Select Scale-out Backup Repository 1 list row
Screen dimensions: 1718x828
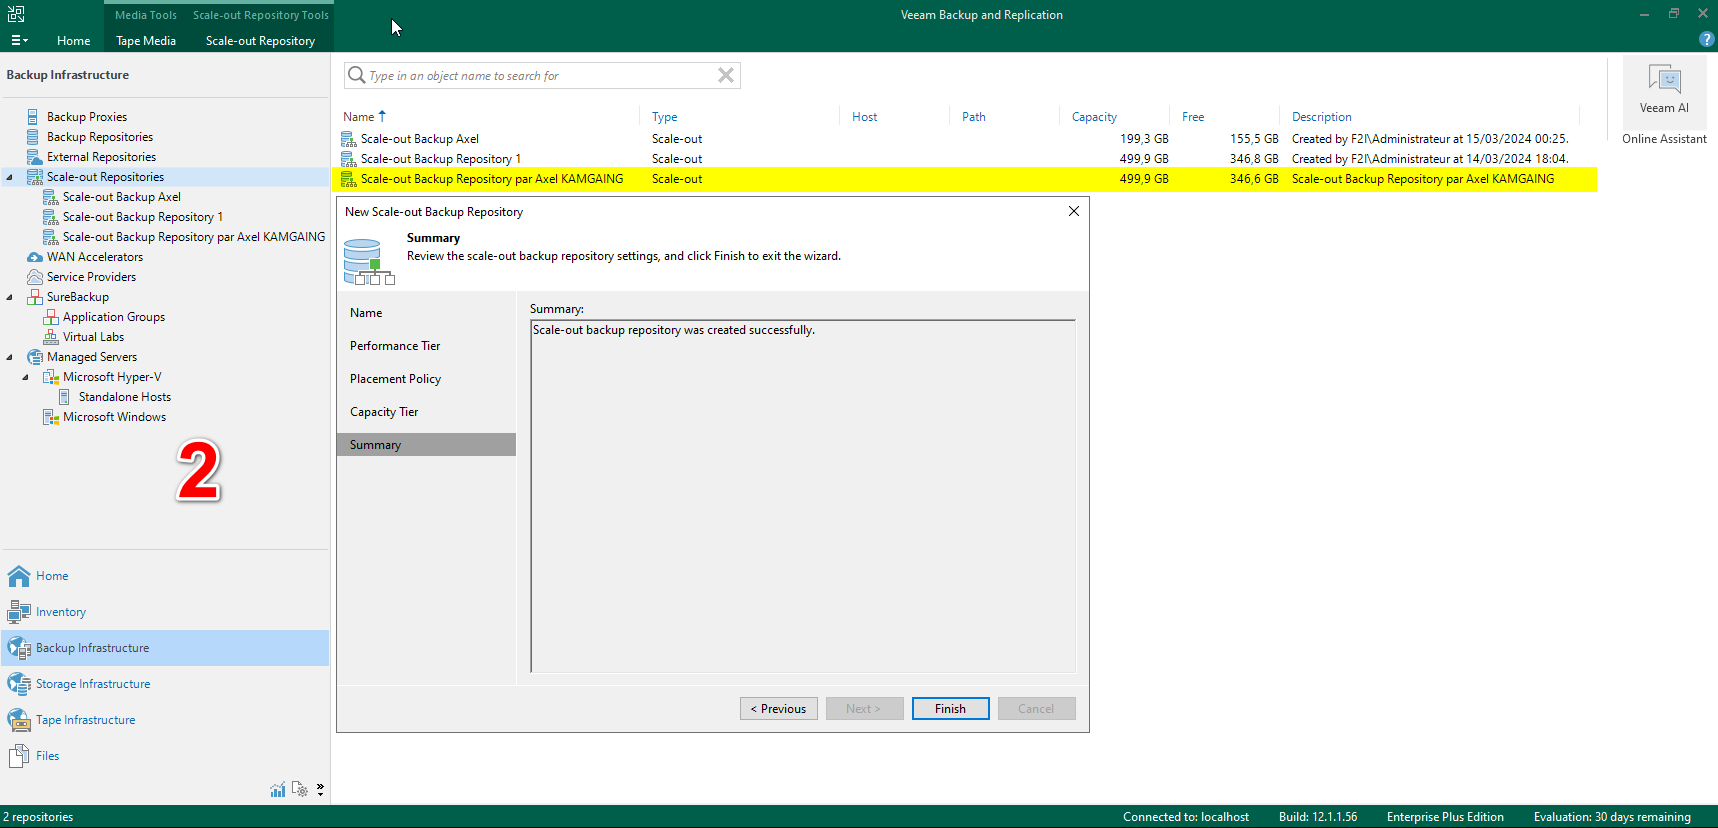[x=964, y=159]
